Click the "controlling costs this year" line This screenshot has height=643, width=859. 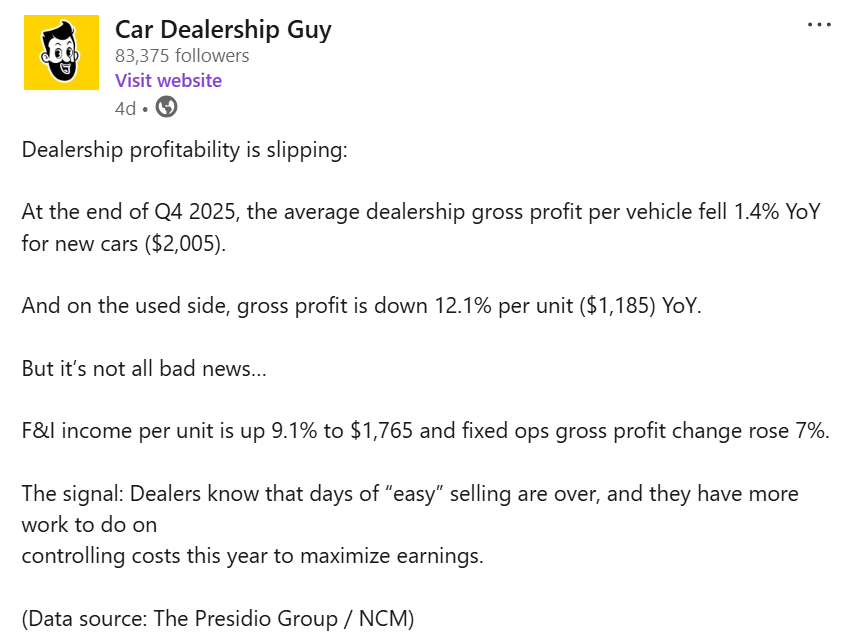pos(253,556)
